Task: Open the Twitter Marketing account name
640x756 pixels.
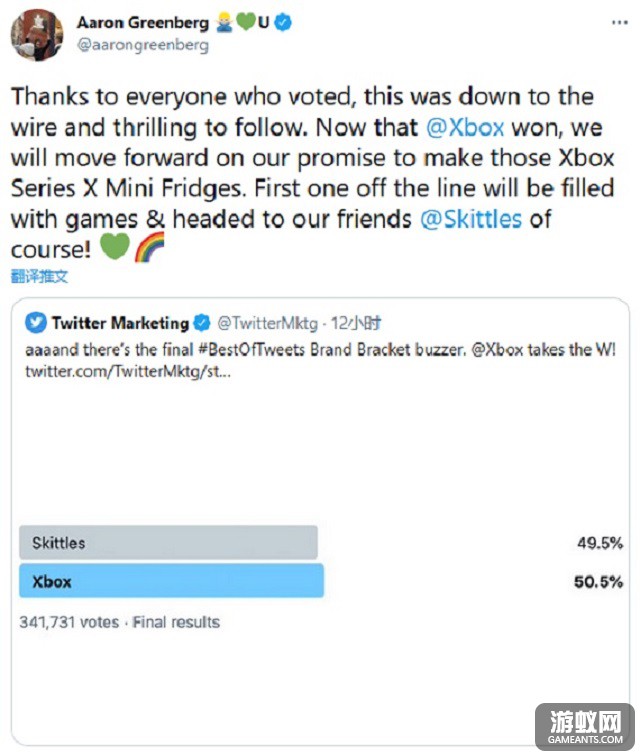Action: 120,323
